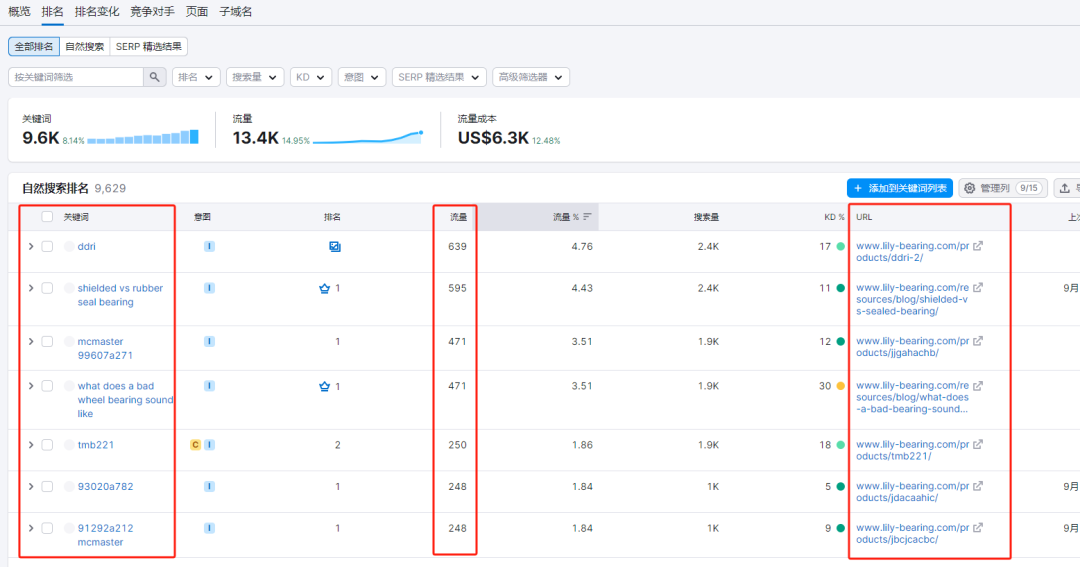Click circle add icon beside tmb221 keyword

click(x=69, y=445)
